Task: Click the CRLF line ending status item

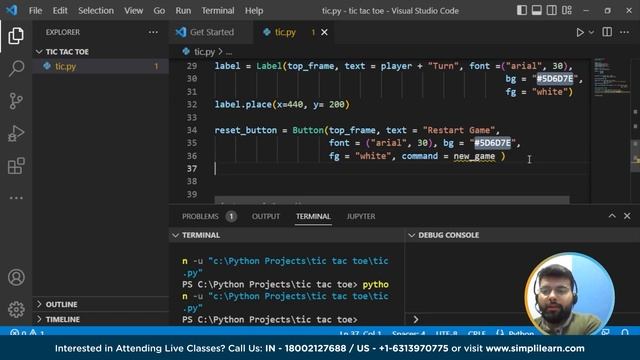Action: click(x=476, y=333)
